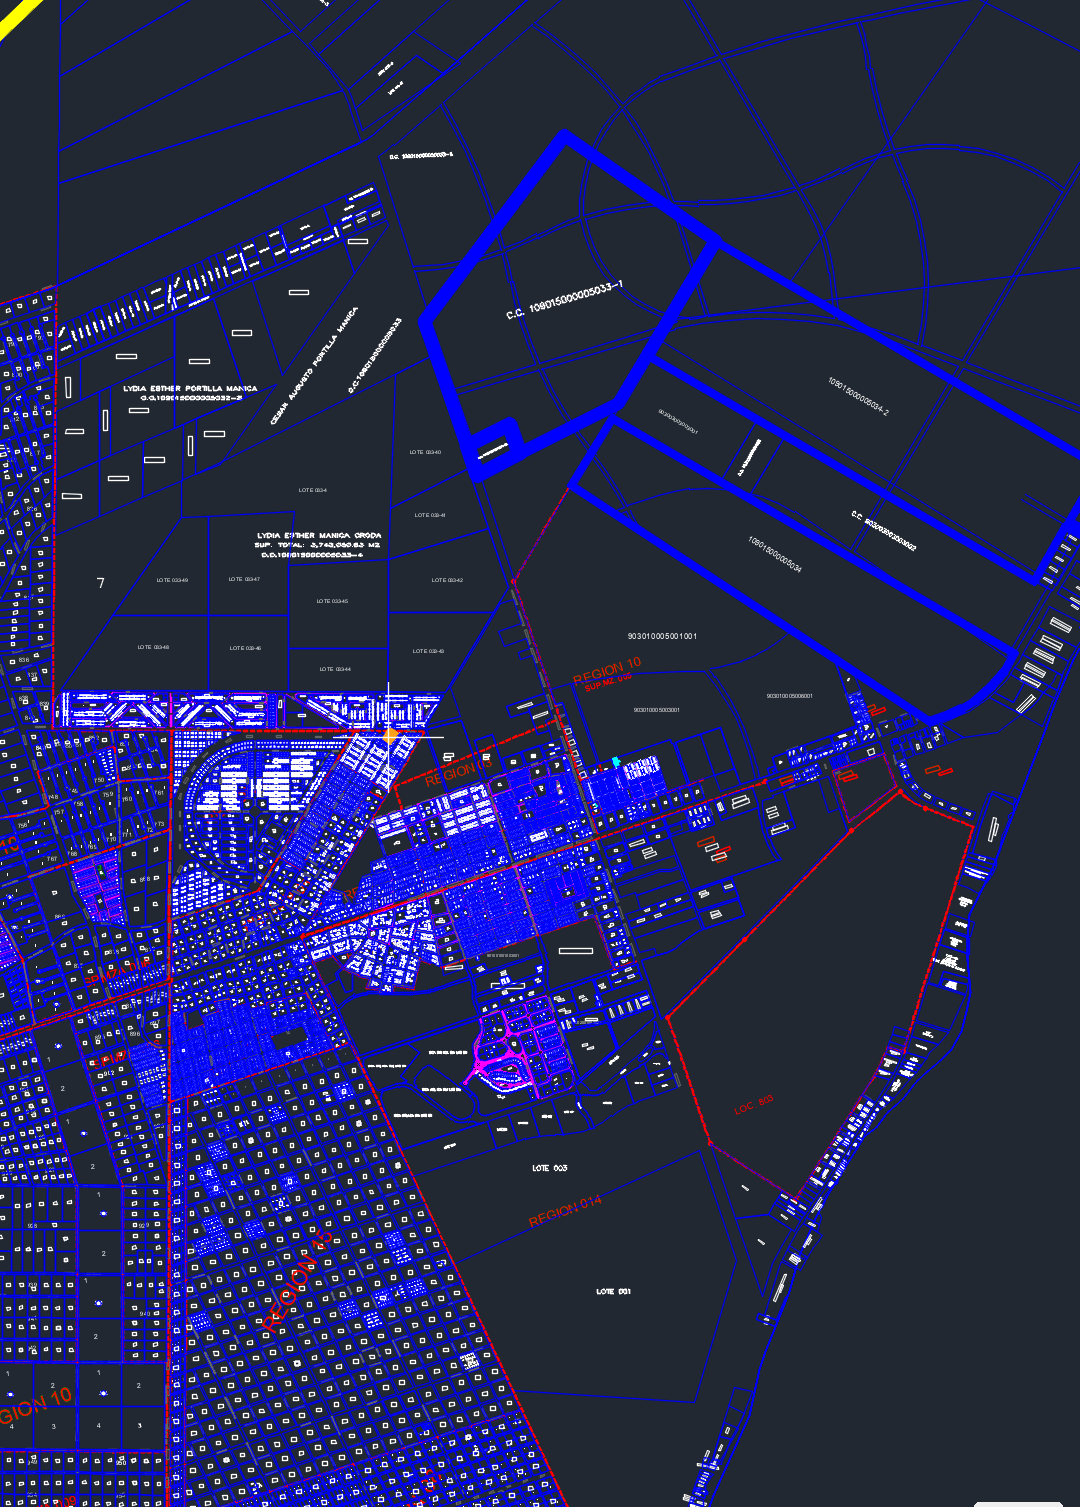Select the red LOC. 803 text
1080x1507 pixels.
tap(753, 1105)
